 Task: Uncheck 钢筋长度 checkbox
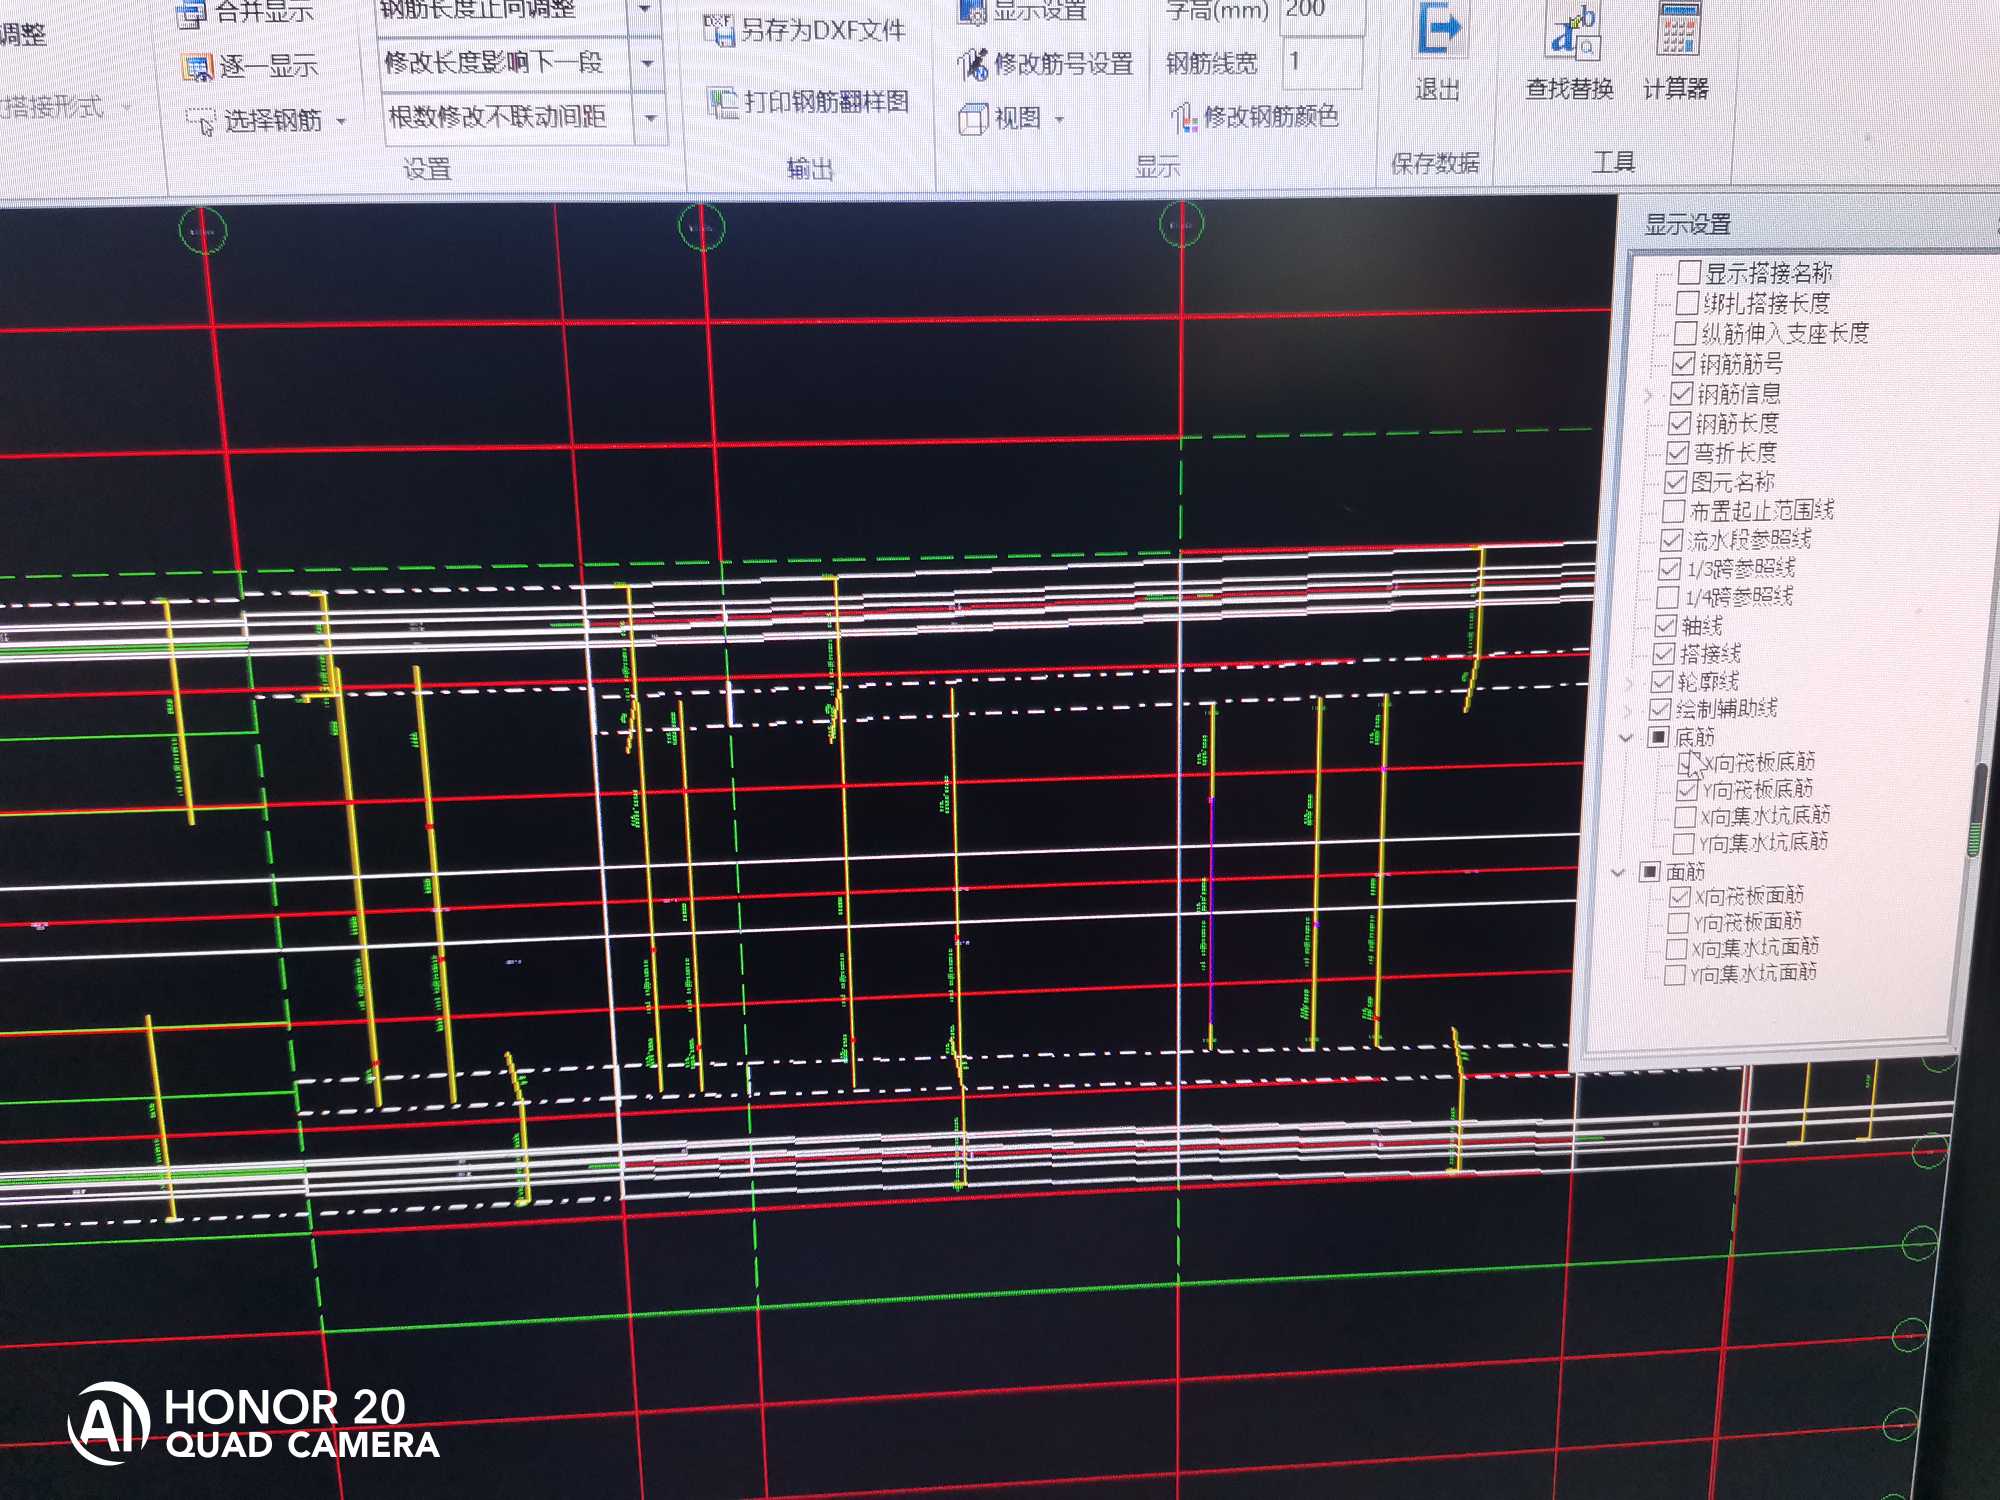point(1679,423)
